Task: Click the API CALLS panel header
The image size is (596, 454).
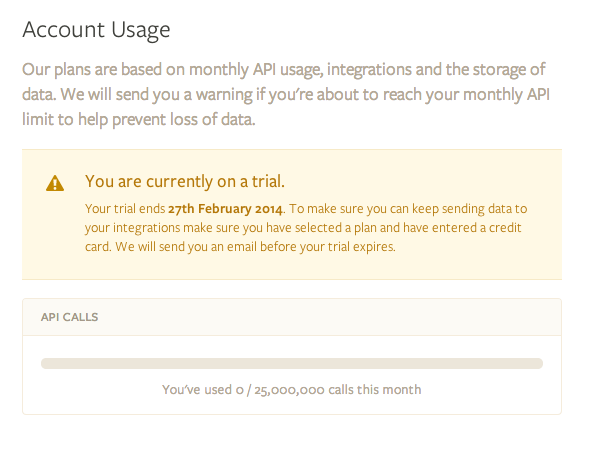Action: pyautogui.click(x=292, y=317)
